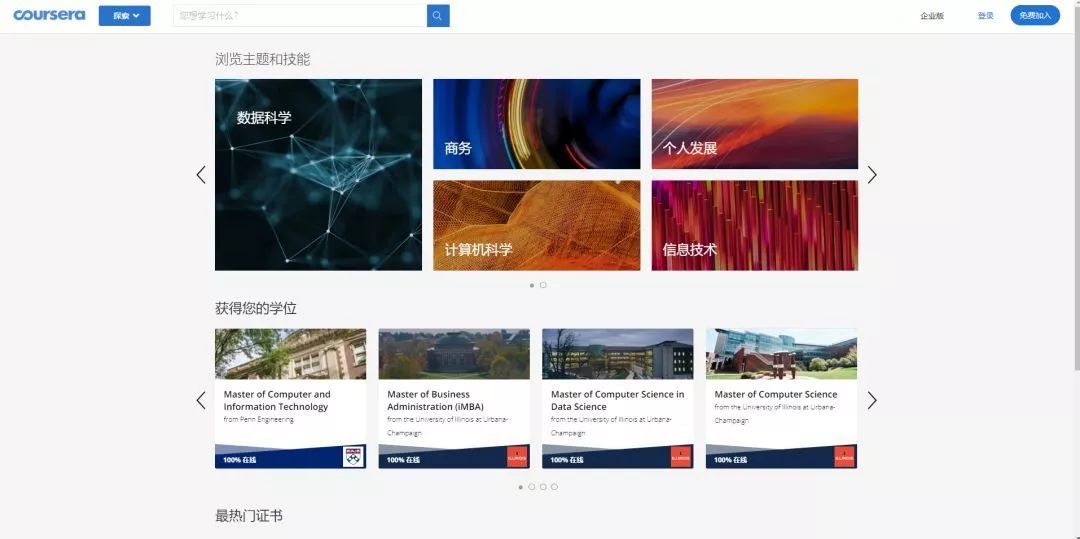Open the 信息技术 topic tile
1080x539 pixels.
pos(755,226)
